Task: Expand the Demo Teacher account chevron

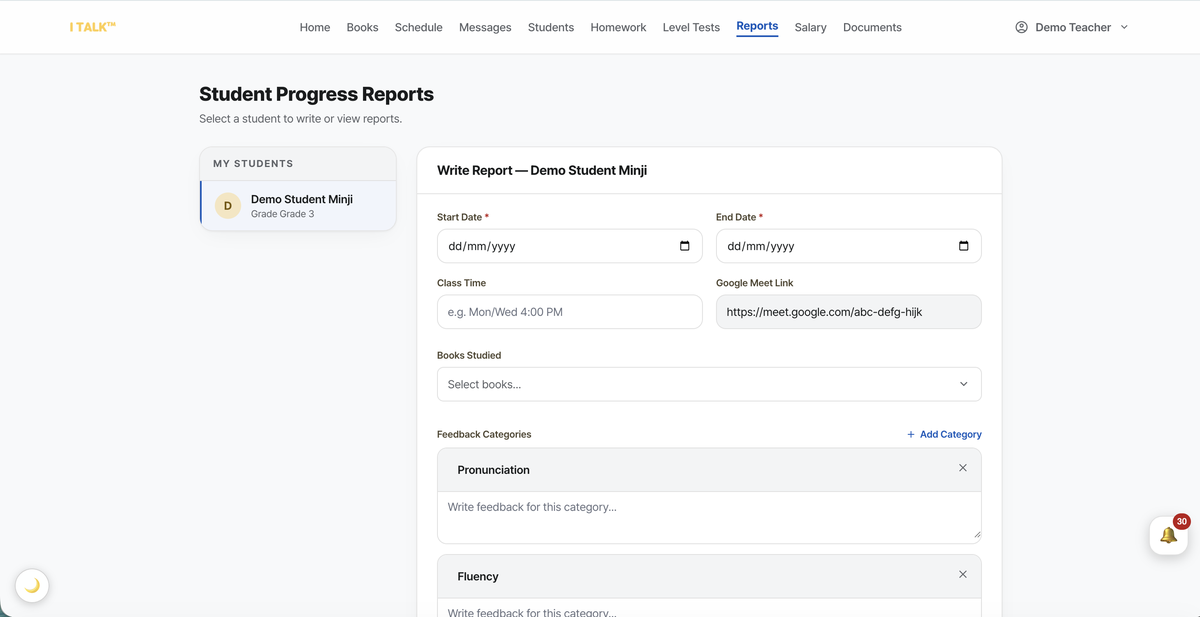Action: tap(1124, 27)
